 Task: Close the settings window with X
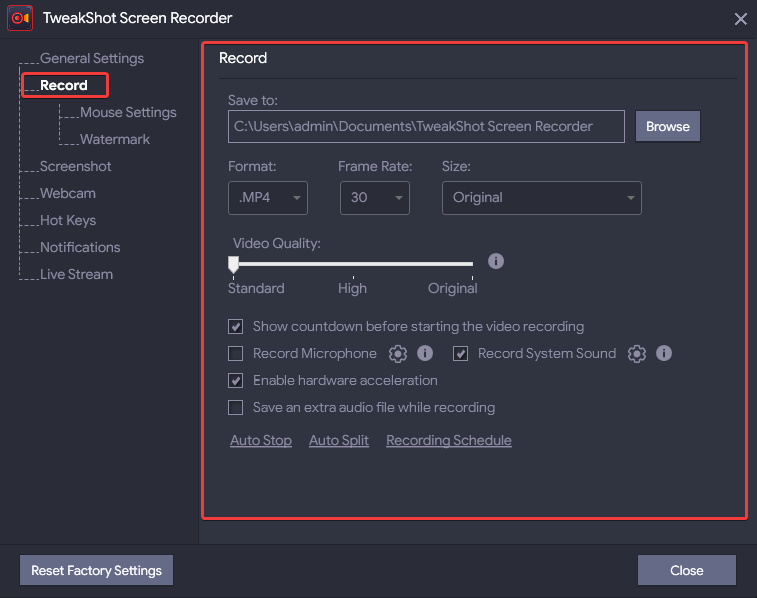(x=741, y=19)
